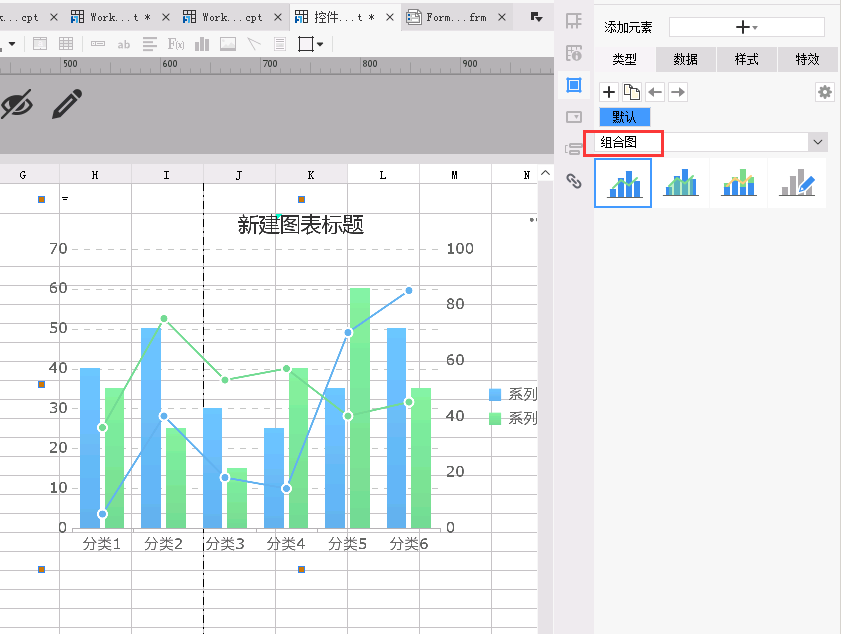Click the plus icon to add a chart

(x=609, y=92)
